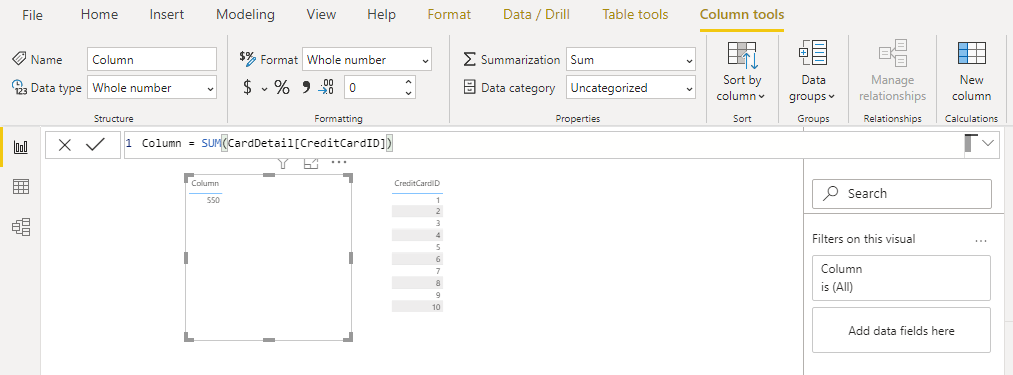Screen dimensions: 1013x375
Task: Cancel formula with the X icon
Action: point(65,144)
